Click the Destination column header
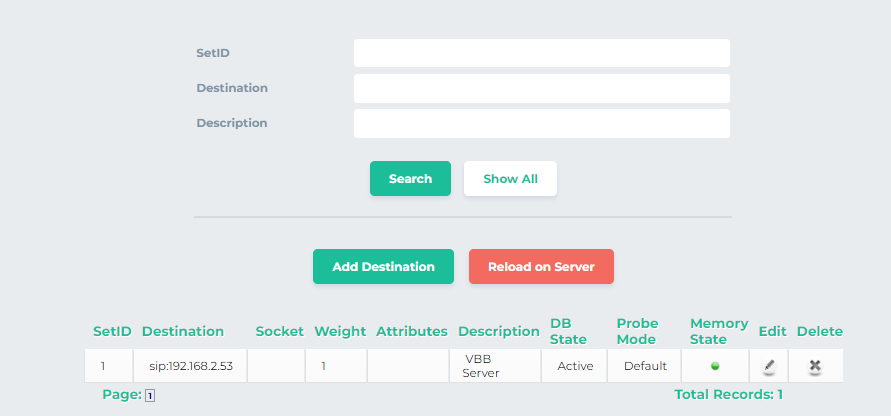The image size is (891, 416). coord(183,331)
